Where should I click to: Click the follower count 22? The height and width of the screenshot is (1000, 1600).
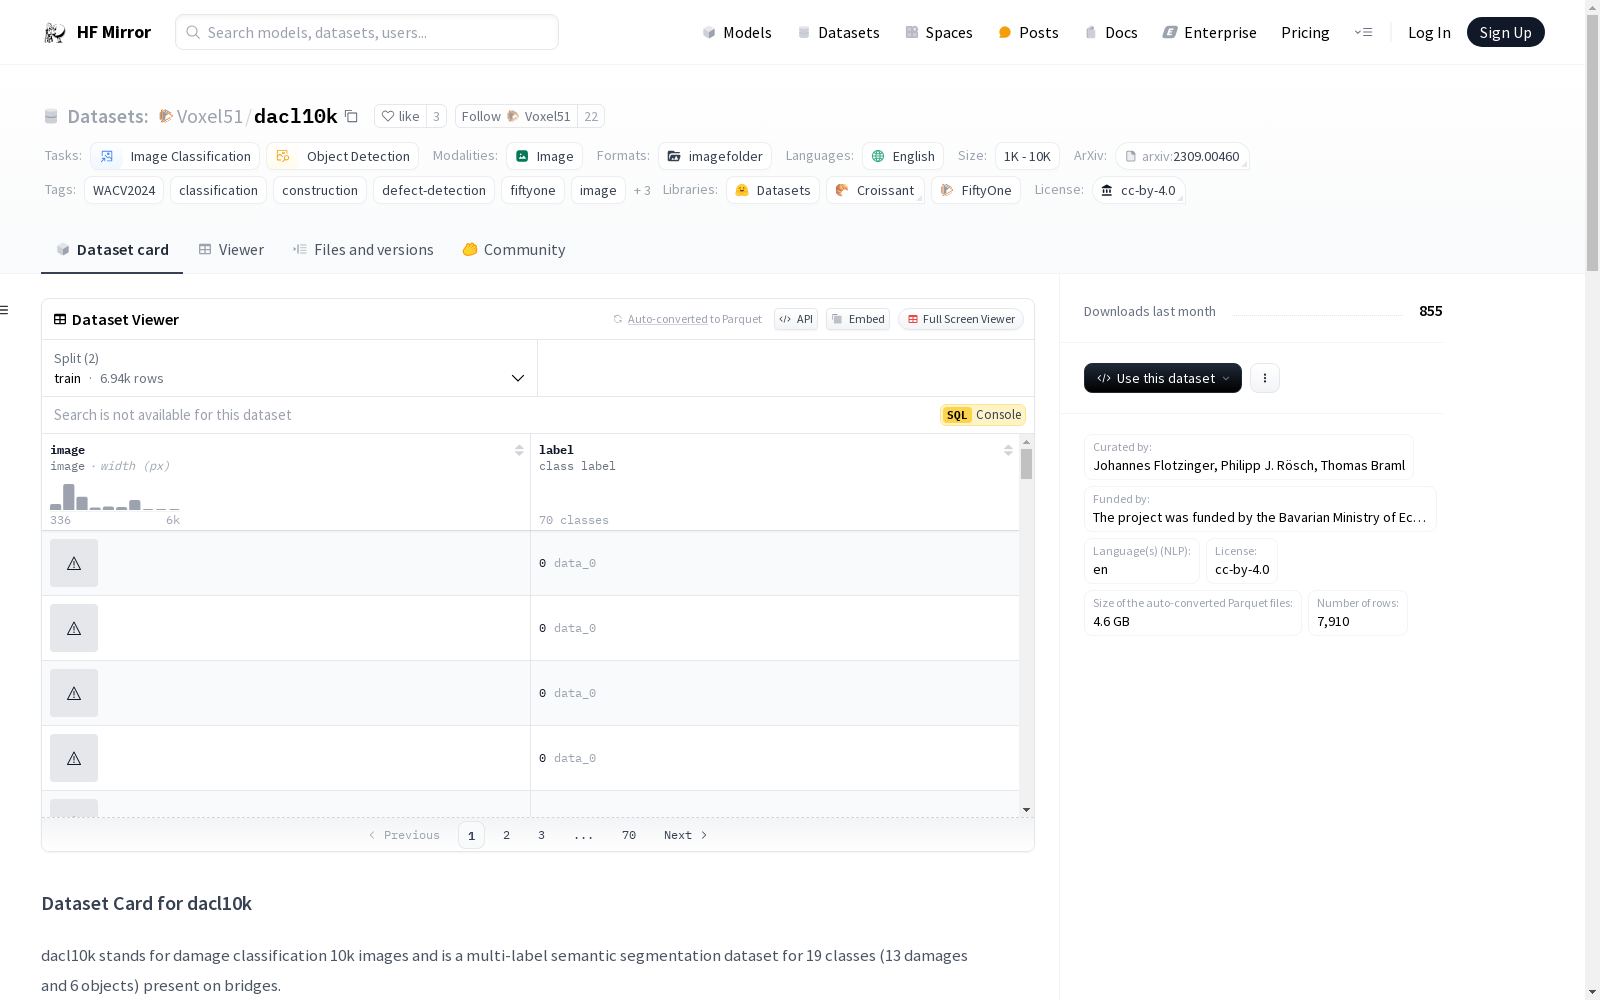pyautogui.click(x=591, y=116)
